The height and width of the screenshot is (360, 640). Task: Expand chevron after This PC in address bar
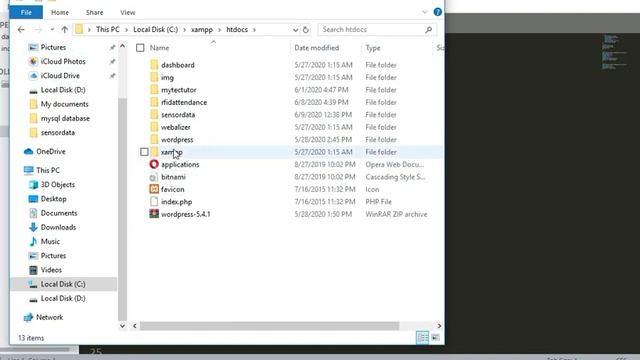[126, 29]
